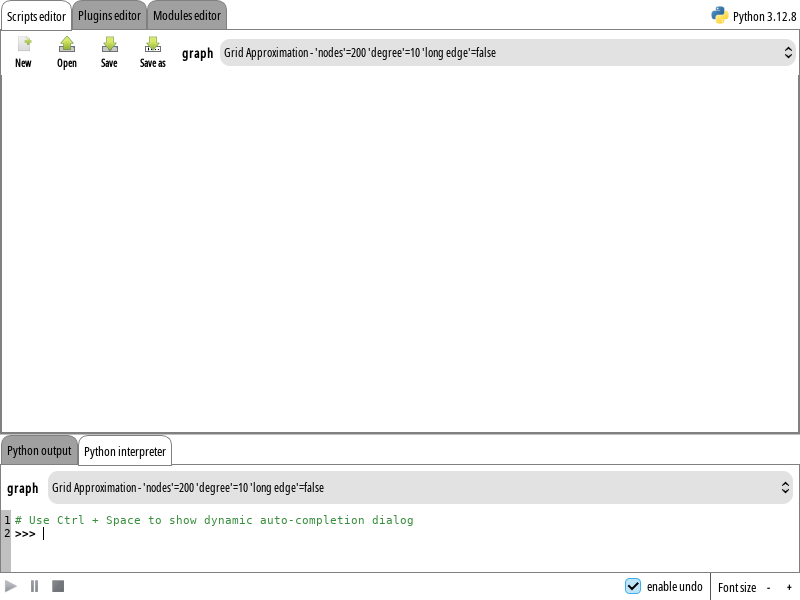Increase font size with the plus button
The height and width of the screenshot is (600, 800).
(789, 587)
